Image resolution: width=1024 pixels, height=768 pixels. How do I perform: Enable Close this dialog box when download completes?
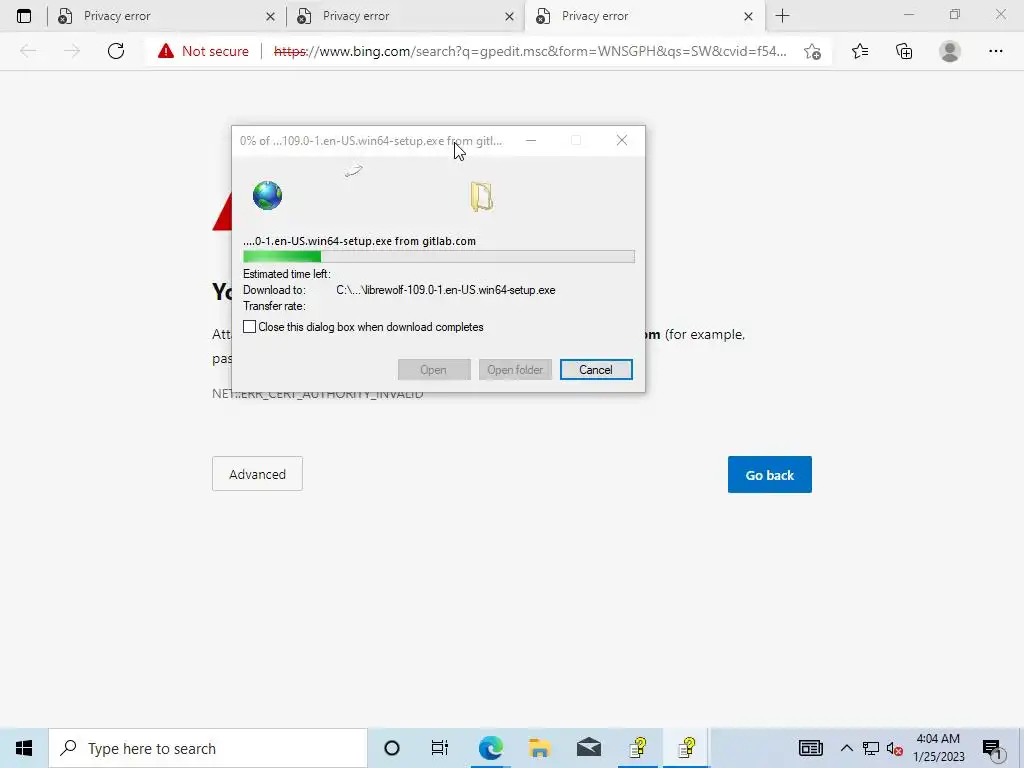click(249, 327)
